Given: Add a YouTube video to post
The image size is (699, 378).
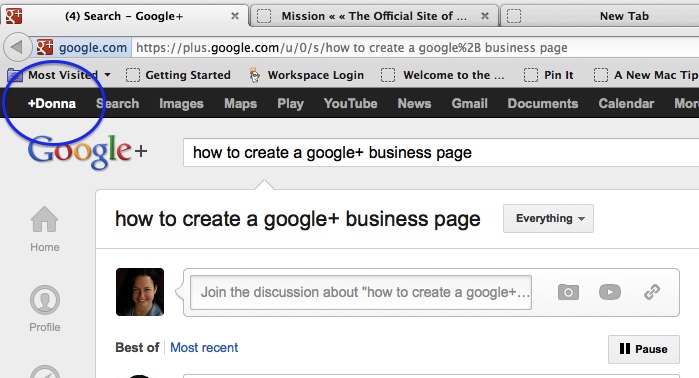Looking at the screenshot, I should (x=610, y=292).
